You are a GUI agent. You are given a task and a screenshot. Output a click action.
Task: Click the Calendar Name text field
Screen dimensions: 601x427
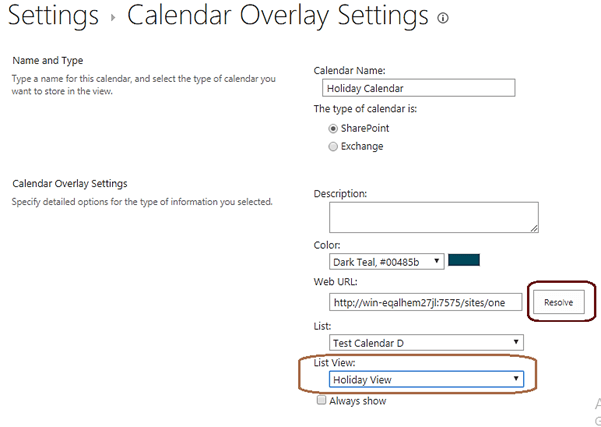tap(414, 88)
